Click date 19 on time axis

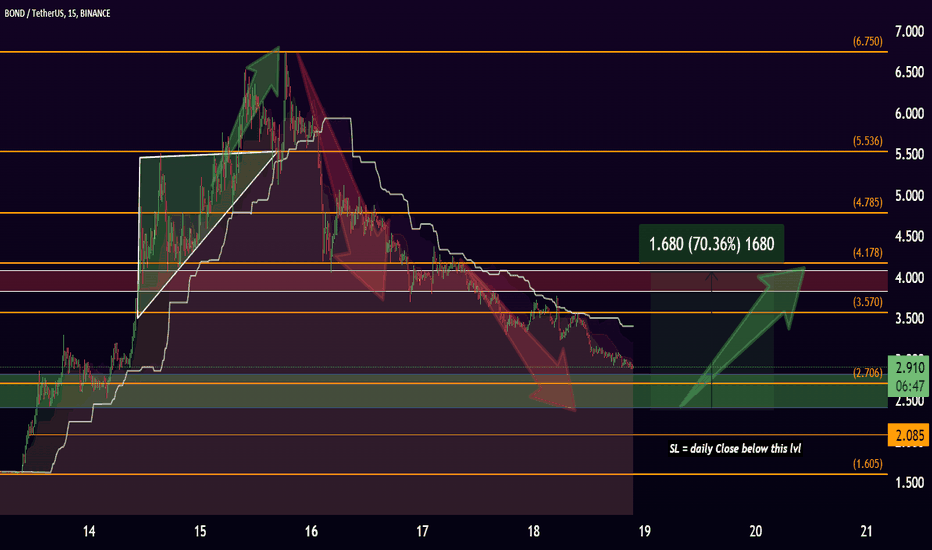tap(644, 531)
